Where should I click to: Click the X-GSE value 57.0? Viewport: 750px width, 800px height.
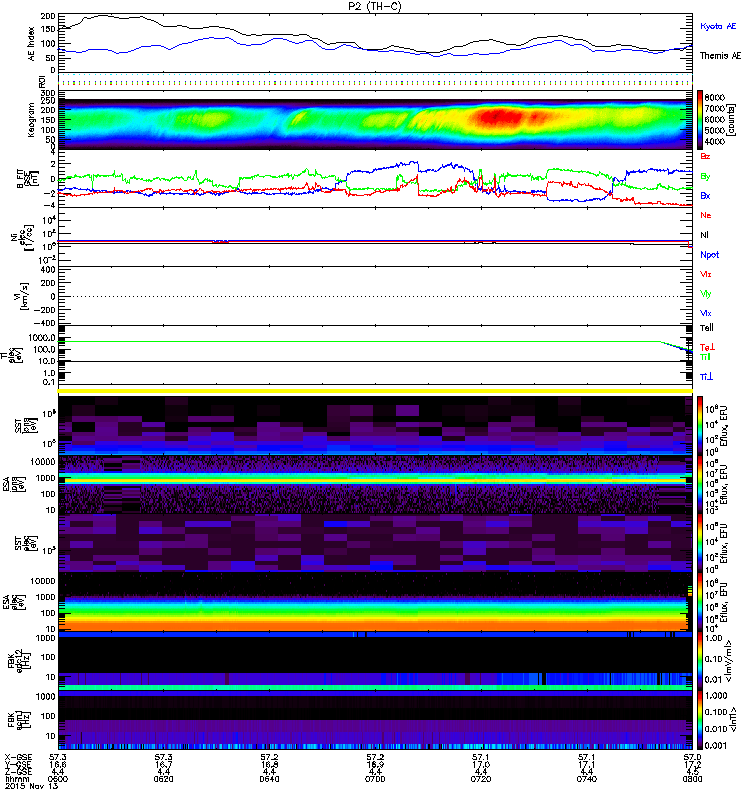[x=692, y=757]
